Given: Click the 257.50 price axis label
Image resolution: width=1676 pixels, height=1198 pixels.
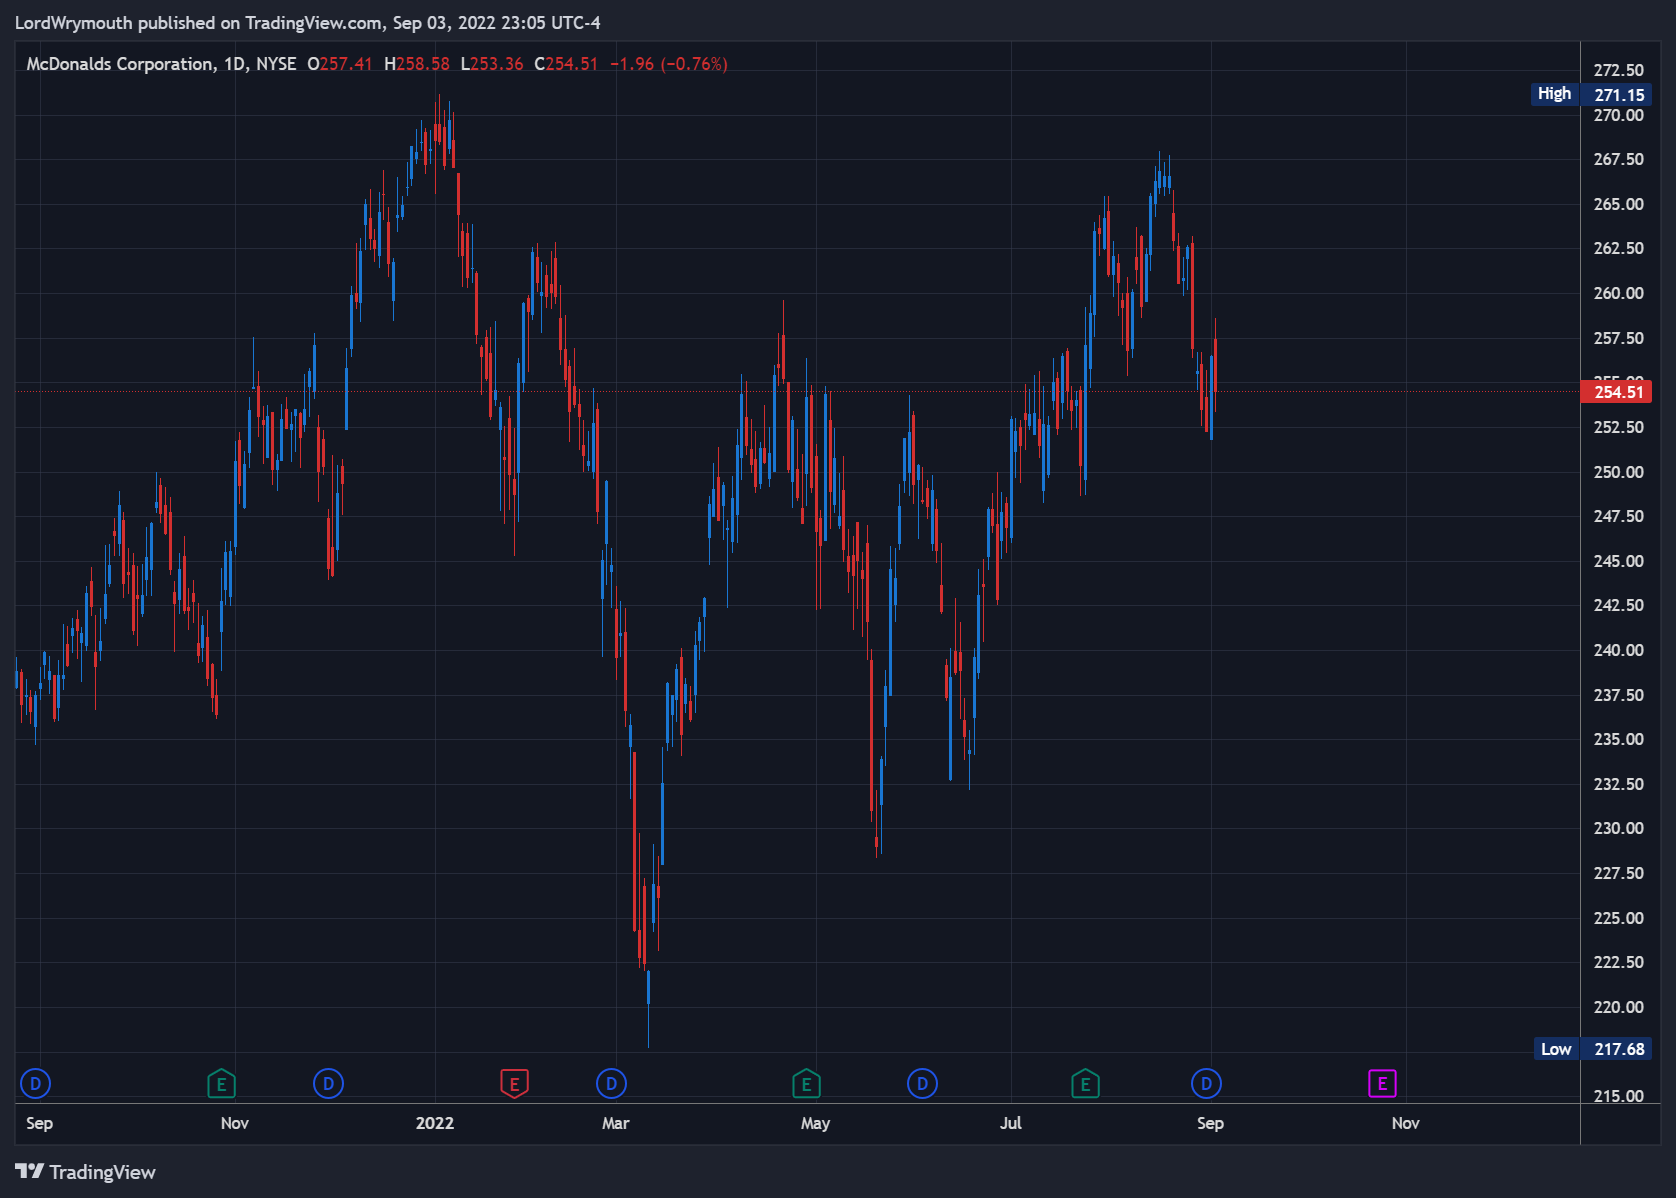Looking at the screenshot, I should pos(1618,338).
